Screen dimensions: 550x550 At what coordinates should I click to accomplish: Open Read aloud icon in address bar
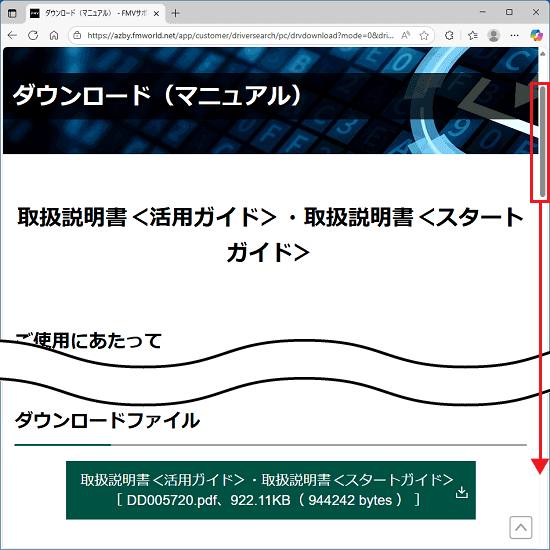pos(405,35)
